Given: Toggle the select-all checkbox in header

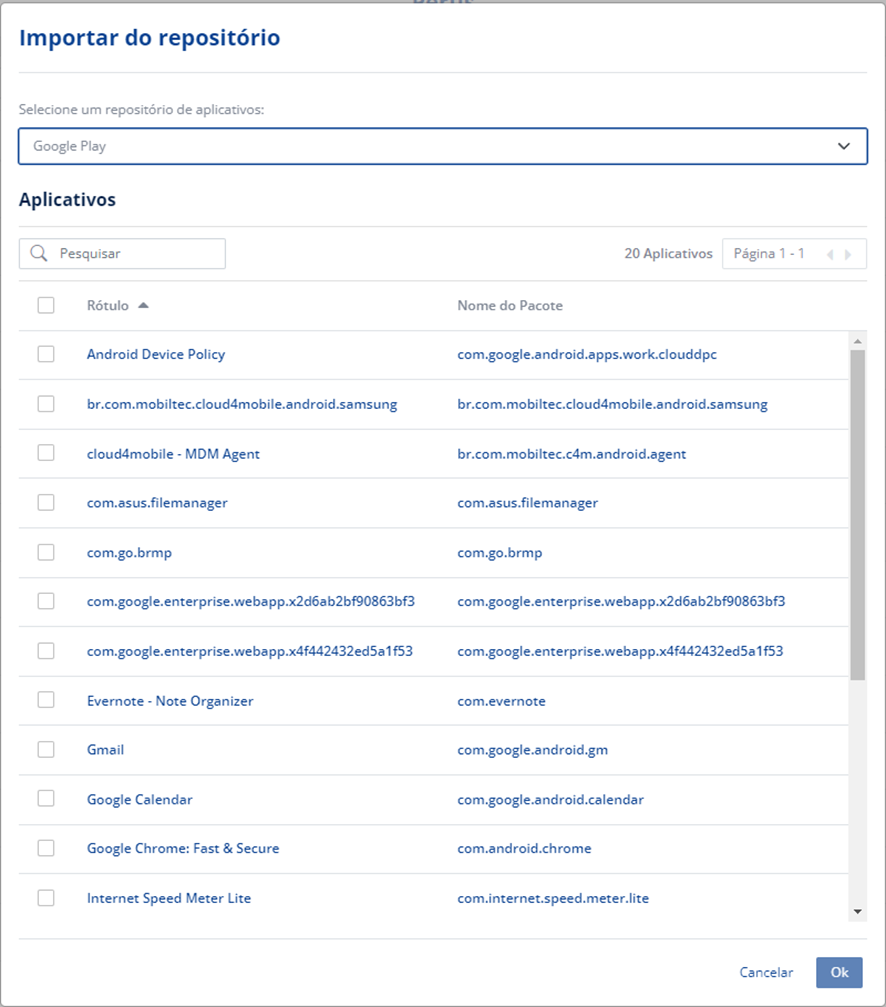Looking at the screenshot, I should 46,305.
